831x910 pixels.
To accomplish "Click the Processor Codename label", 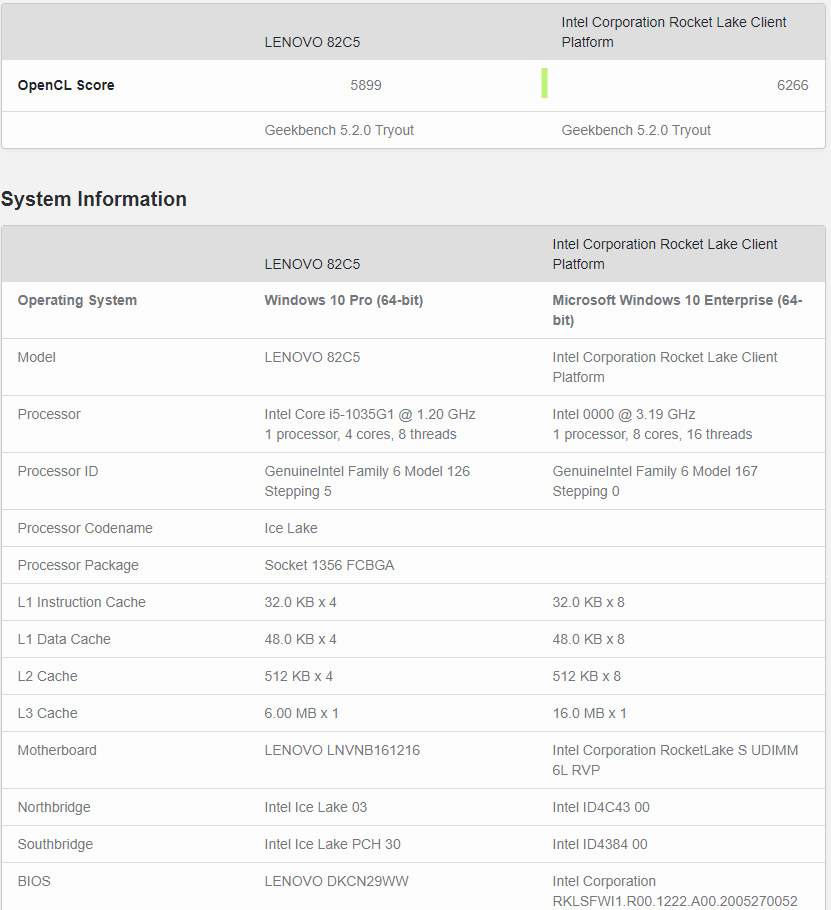I will (x=85, y=528).
